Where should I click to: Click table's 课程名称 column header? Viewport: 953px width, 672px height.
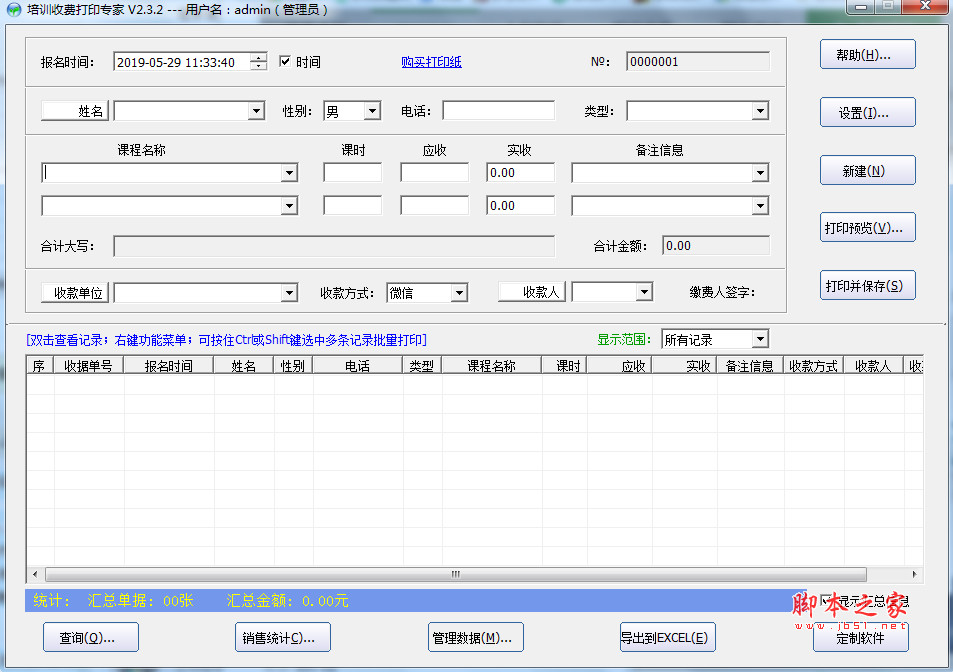491,366
